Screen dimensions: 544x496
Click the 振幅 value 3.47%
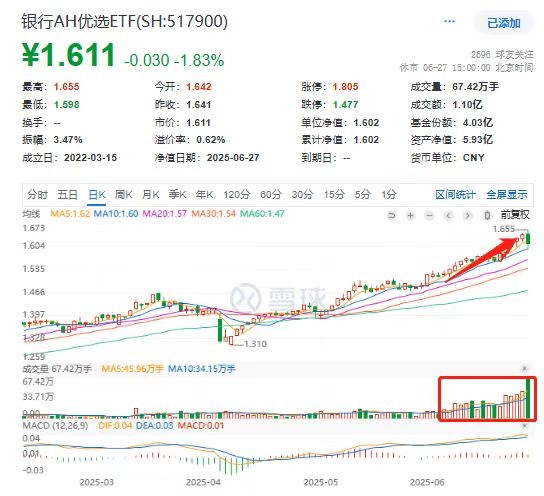[68, 140]
